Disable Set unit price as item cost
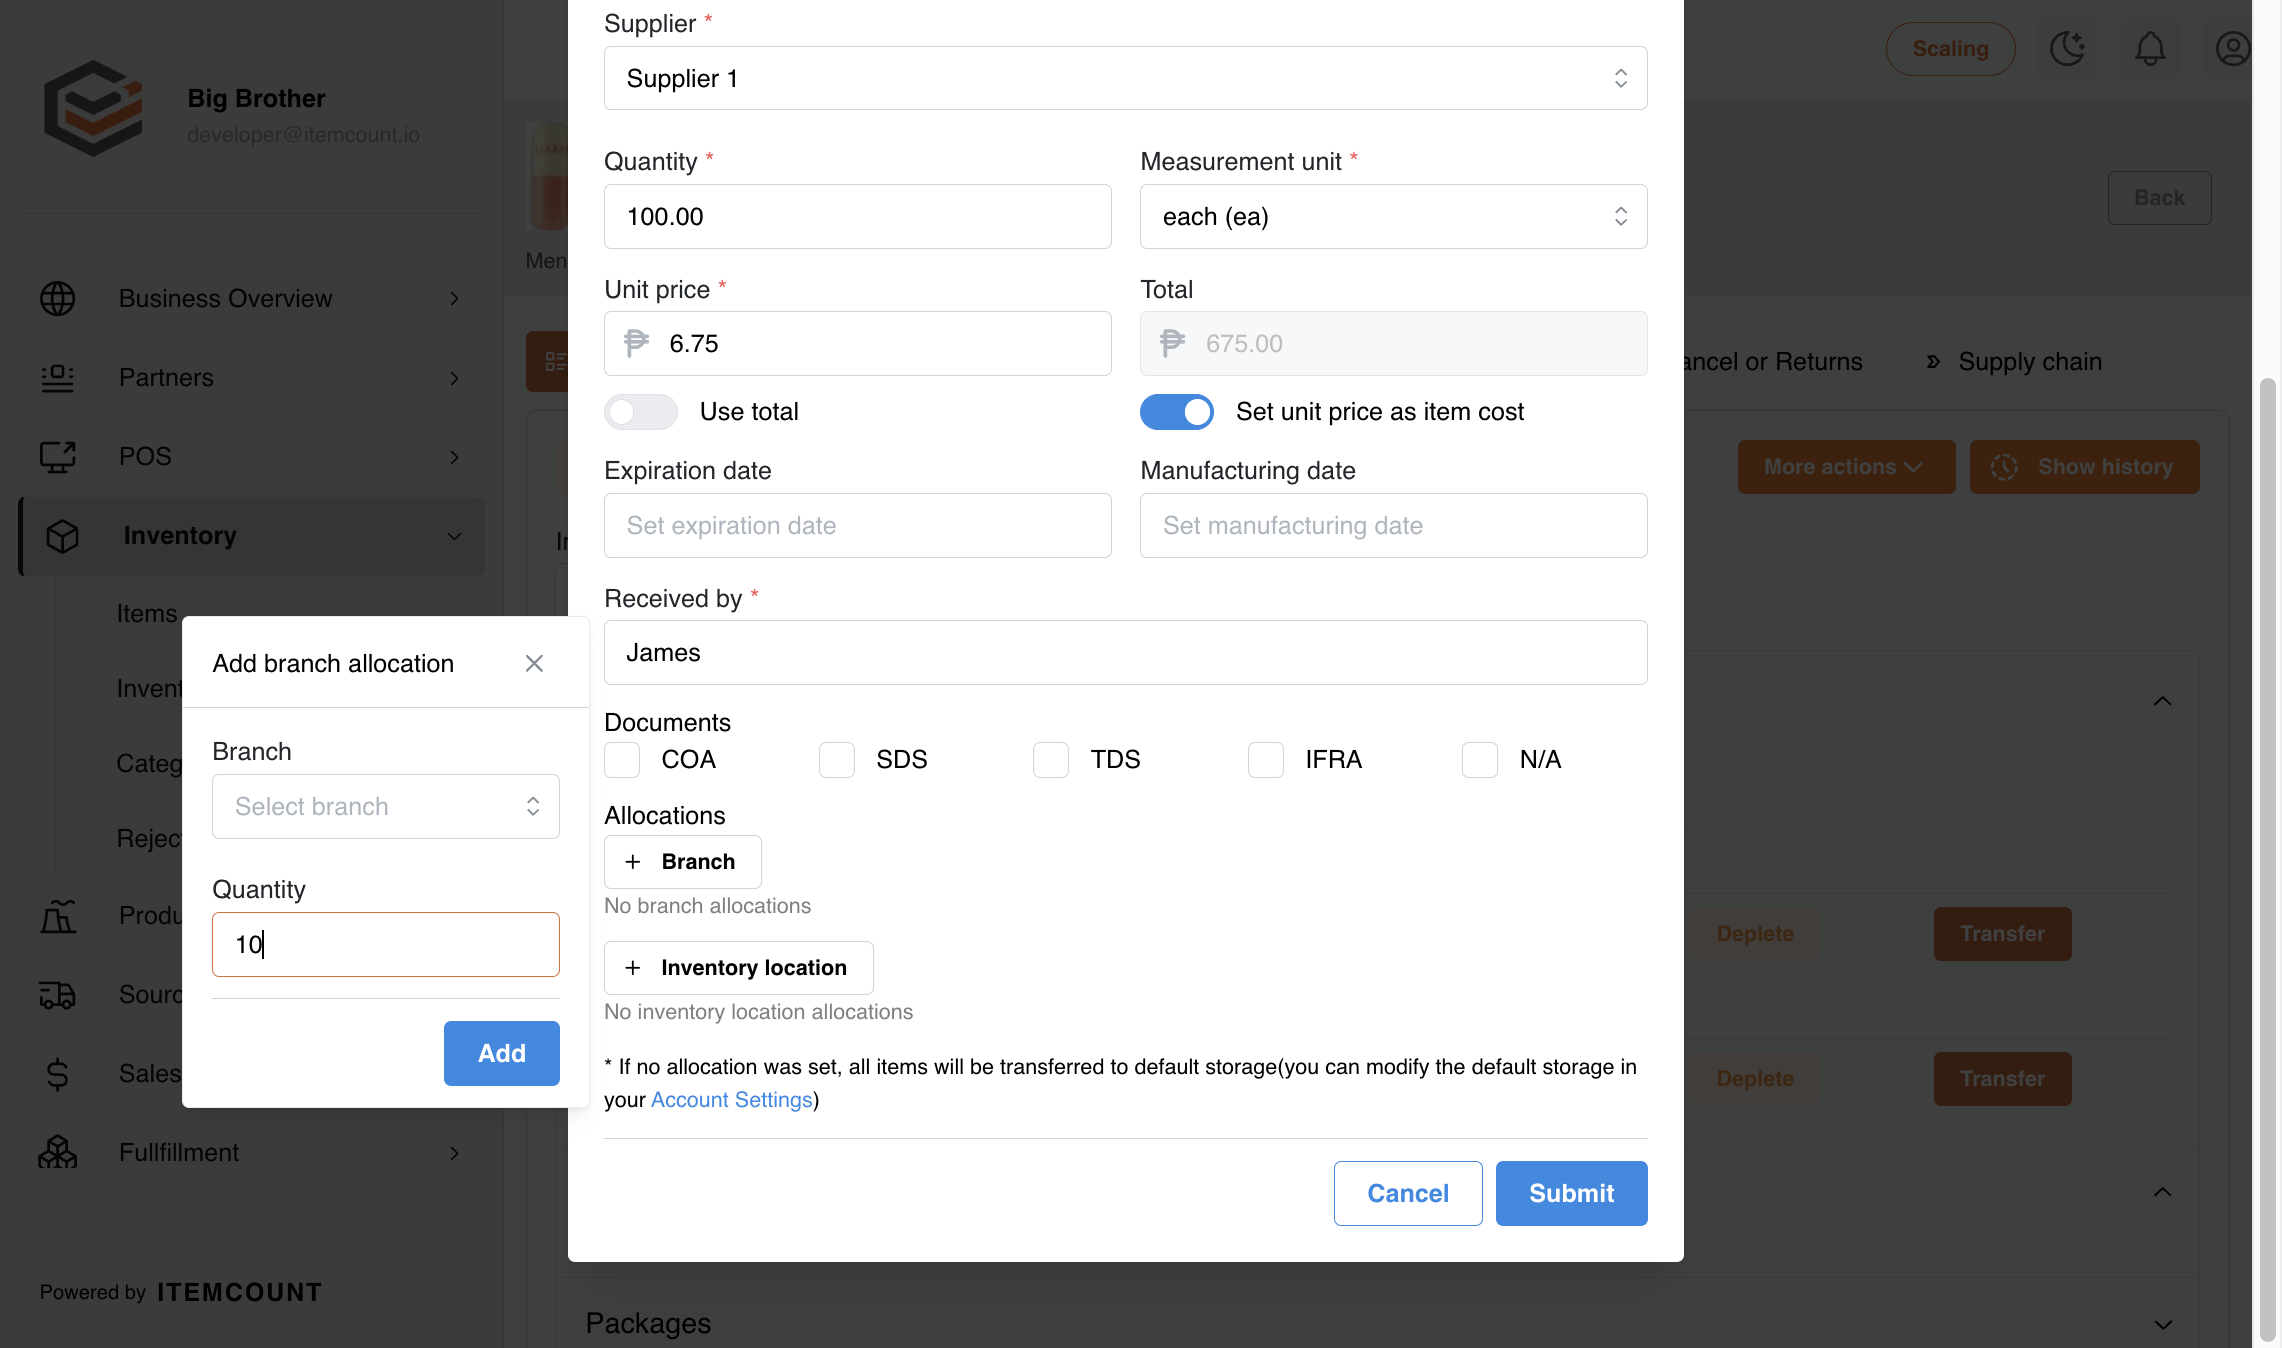Screen dimensions: 2282x1348 click(x=1177, y=412)
